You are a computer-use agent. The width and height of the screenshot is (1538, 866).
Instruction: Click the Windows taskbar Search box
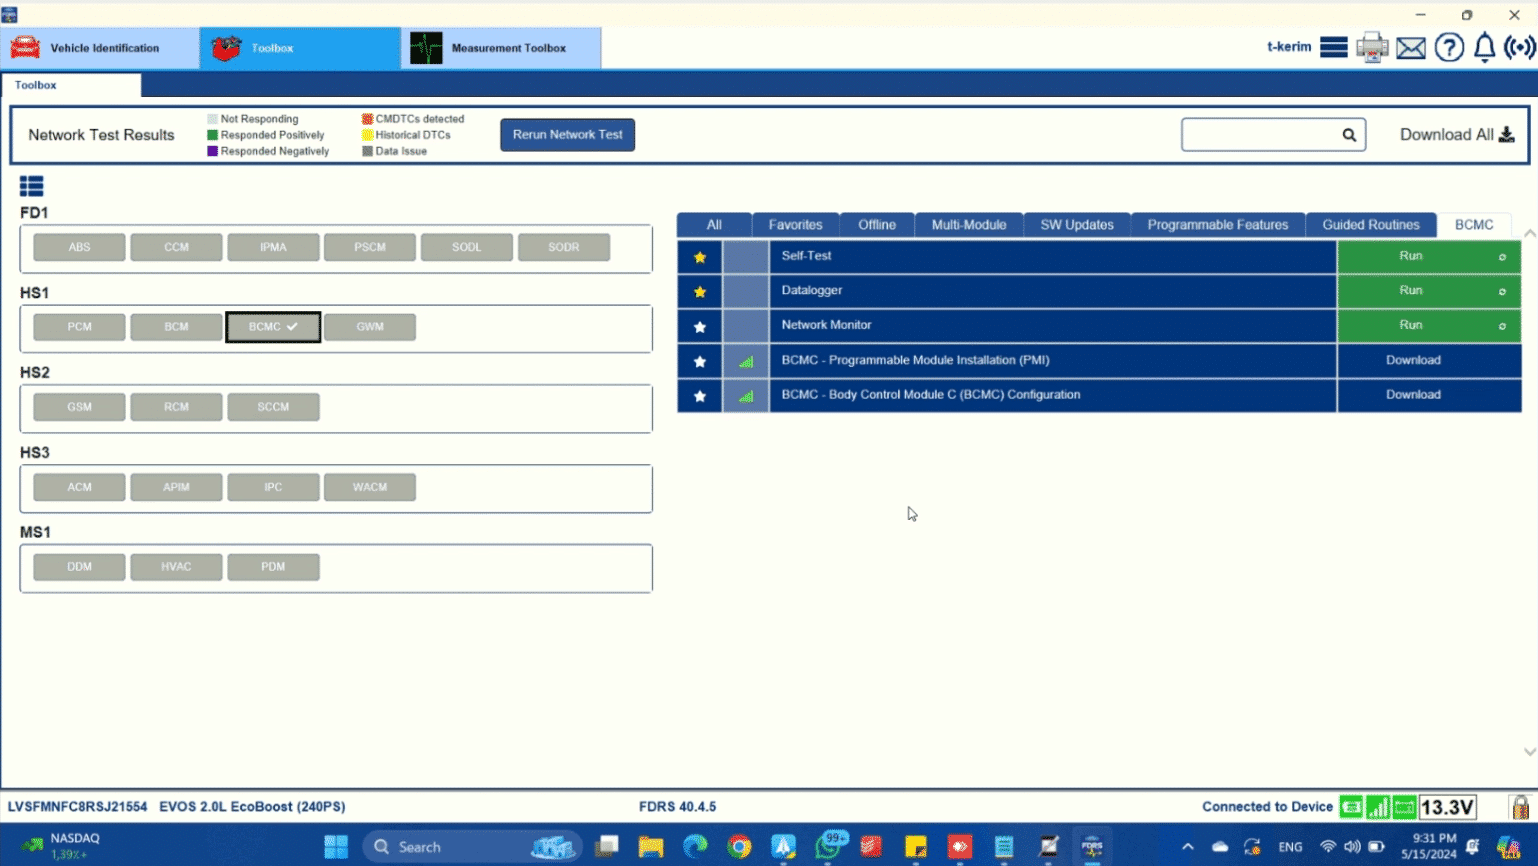pos(472,847)
